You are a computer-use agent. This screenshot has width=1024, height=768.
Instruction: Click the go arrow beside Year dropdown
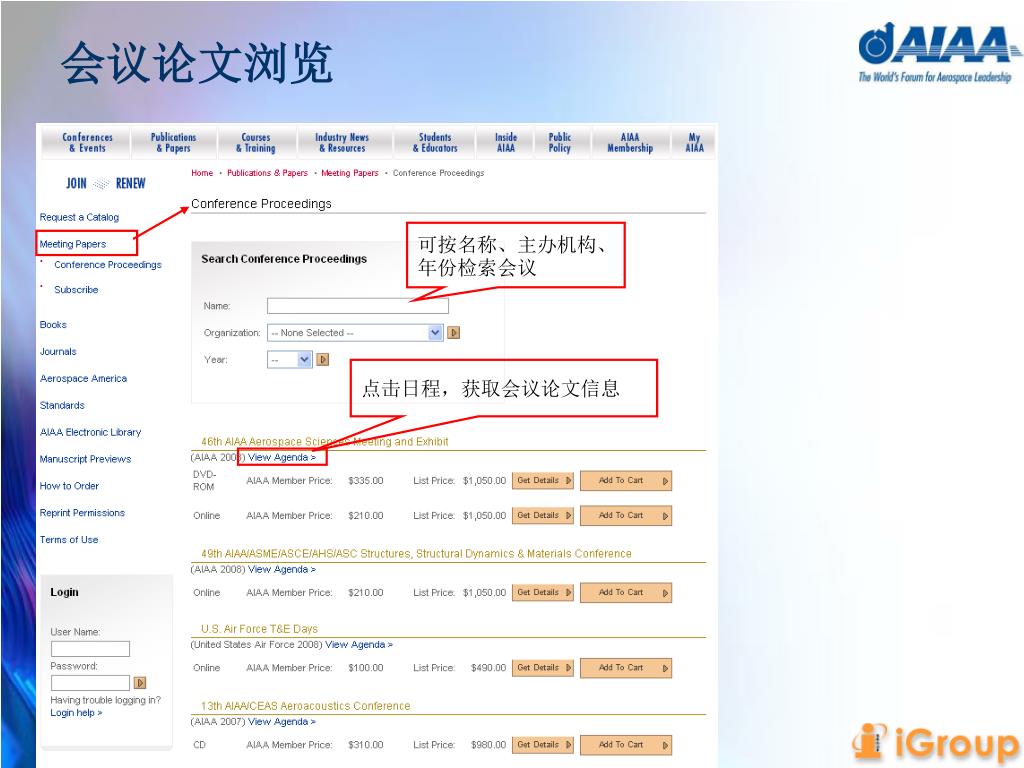point(323,359)
